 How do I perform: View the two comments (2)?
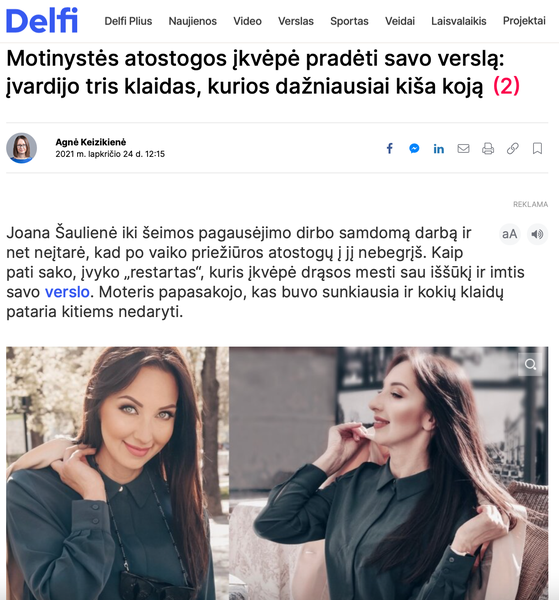506,86
